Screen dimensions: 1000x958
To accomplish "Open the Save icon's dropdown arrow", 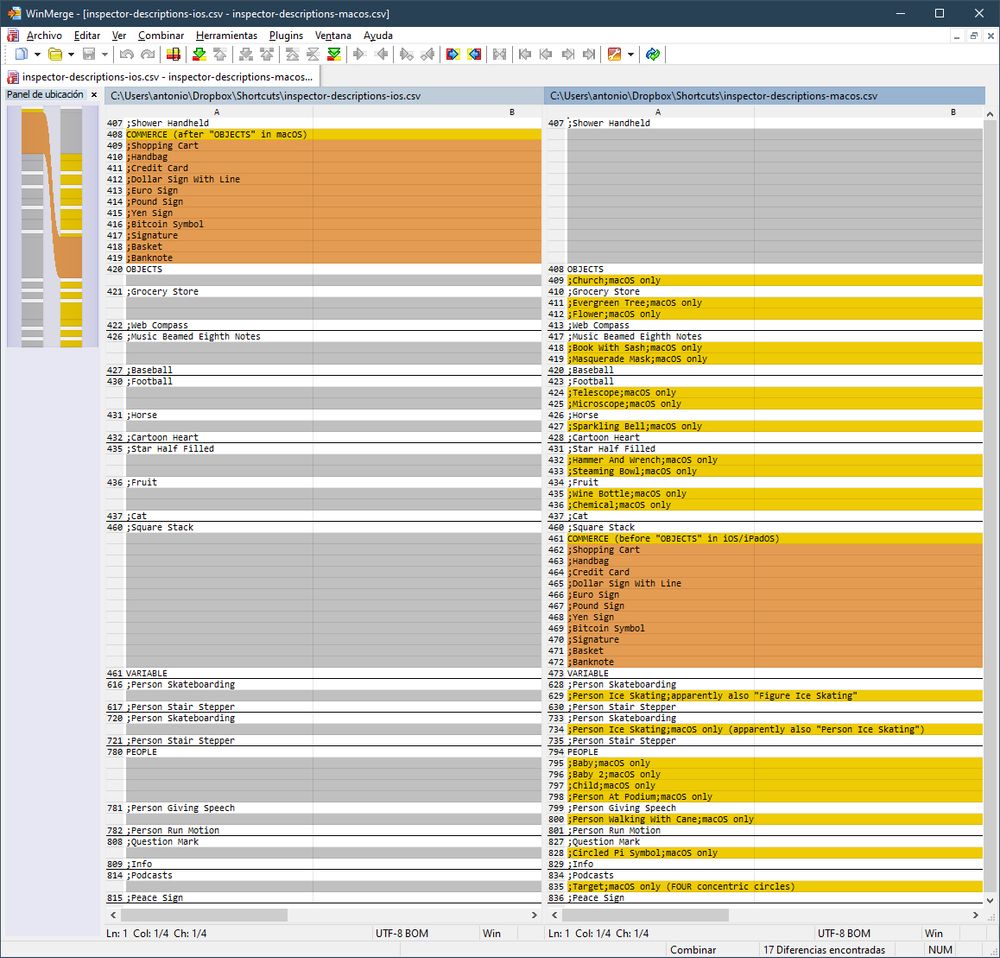I will point(103,54).
